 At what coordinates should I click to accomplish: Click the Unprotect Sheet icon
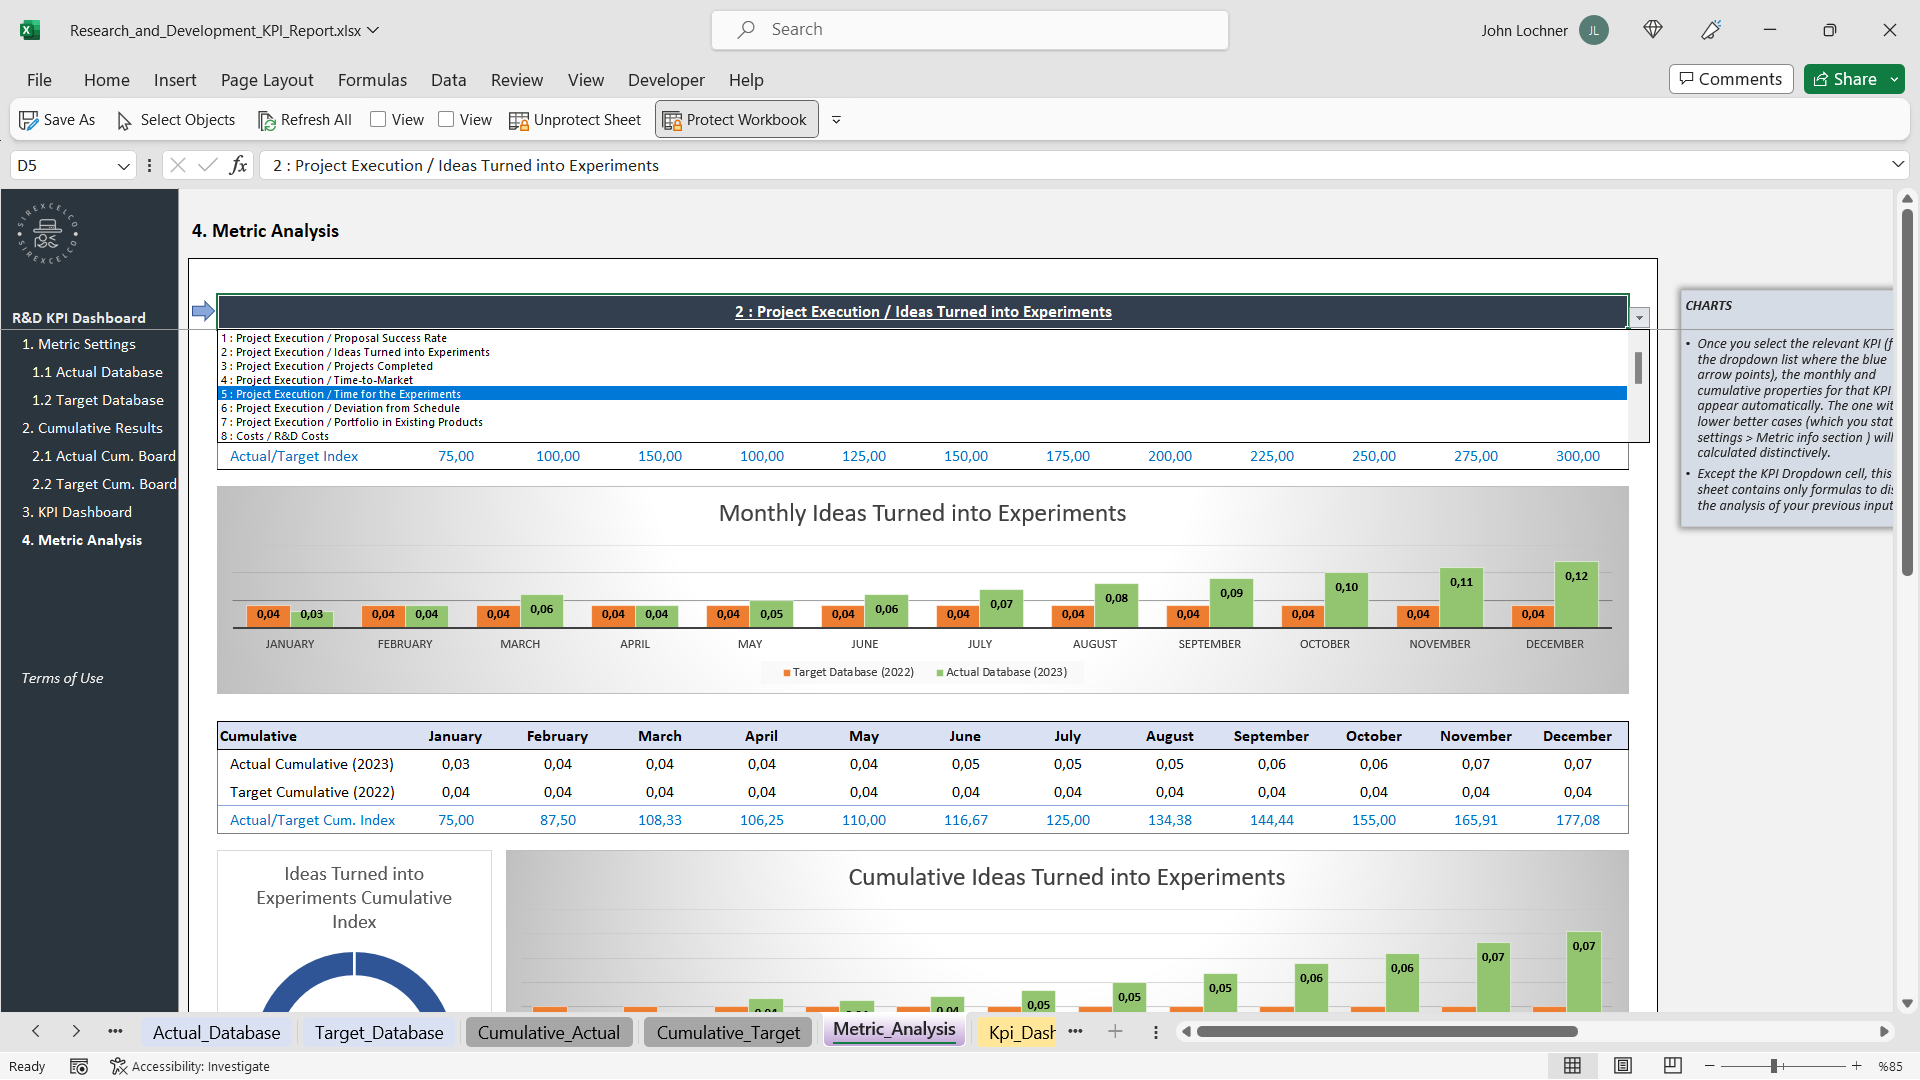coord(519,119)
